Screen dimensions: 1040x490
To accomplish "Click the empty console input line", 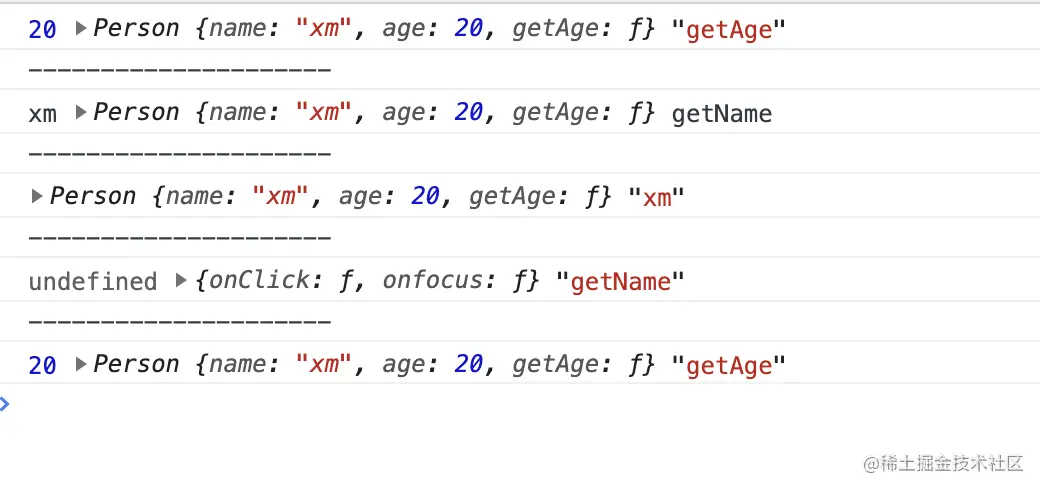I will 500,405.
